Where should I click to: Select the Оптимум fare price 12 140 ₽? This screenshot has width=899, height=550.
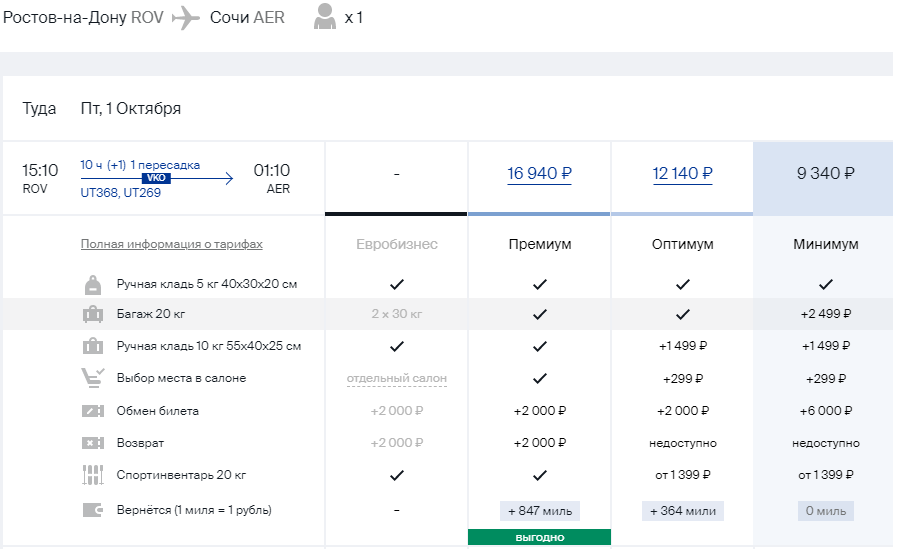pyautogui.click(x=682, y=173)
